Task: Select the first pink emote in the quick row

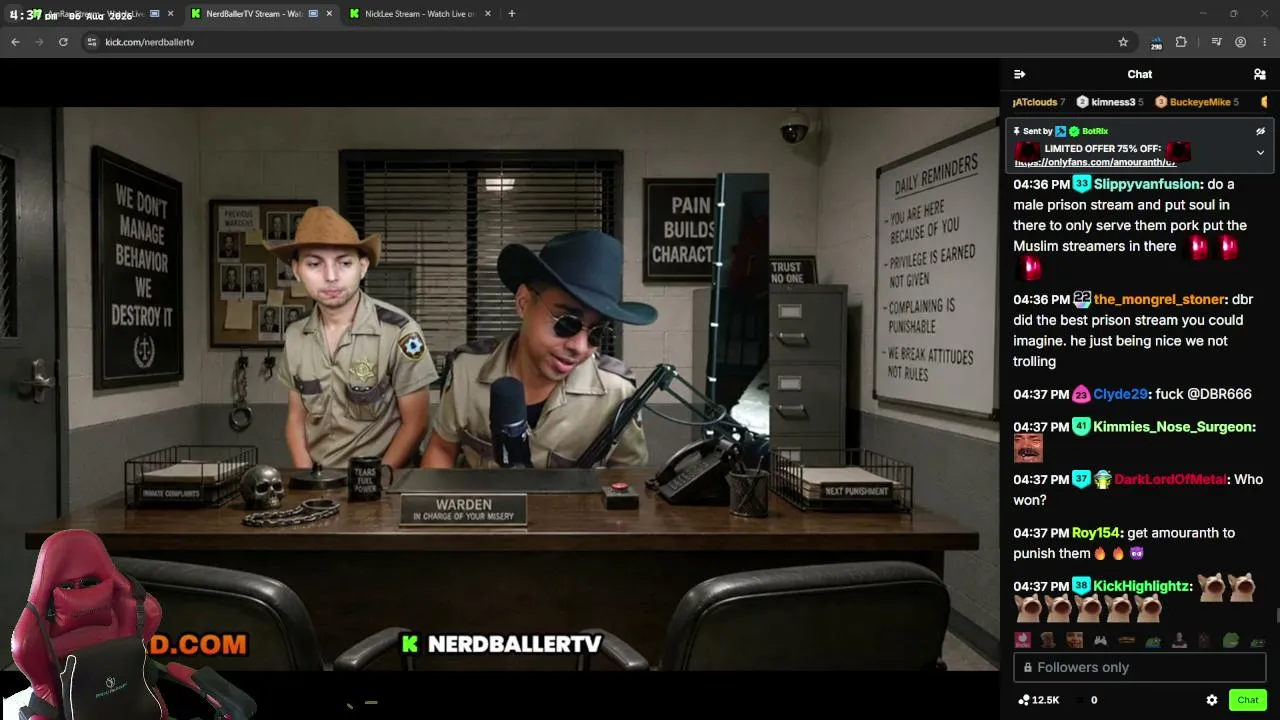Action: pos(1023,641)
